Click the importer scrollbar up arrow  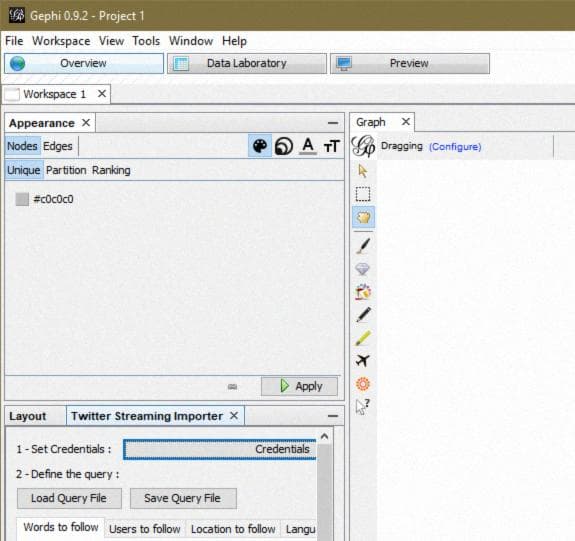[x=324, y=436]
